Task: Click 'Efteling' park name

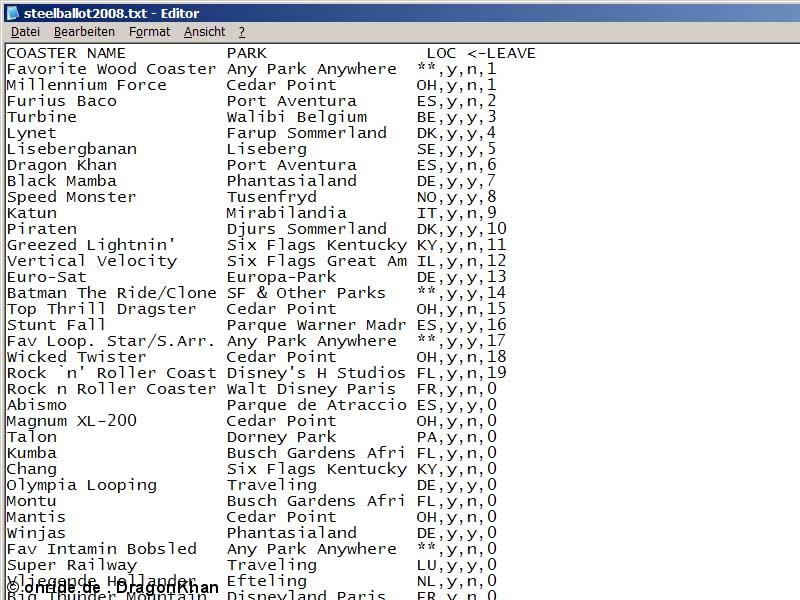Action: (267, 581)
